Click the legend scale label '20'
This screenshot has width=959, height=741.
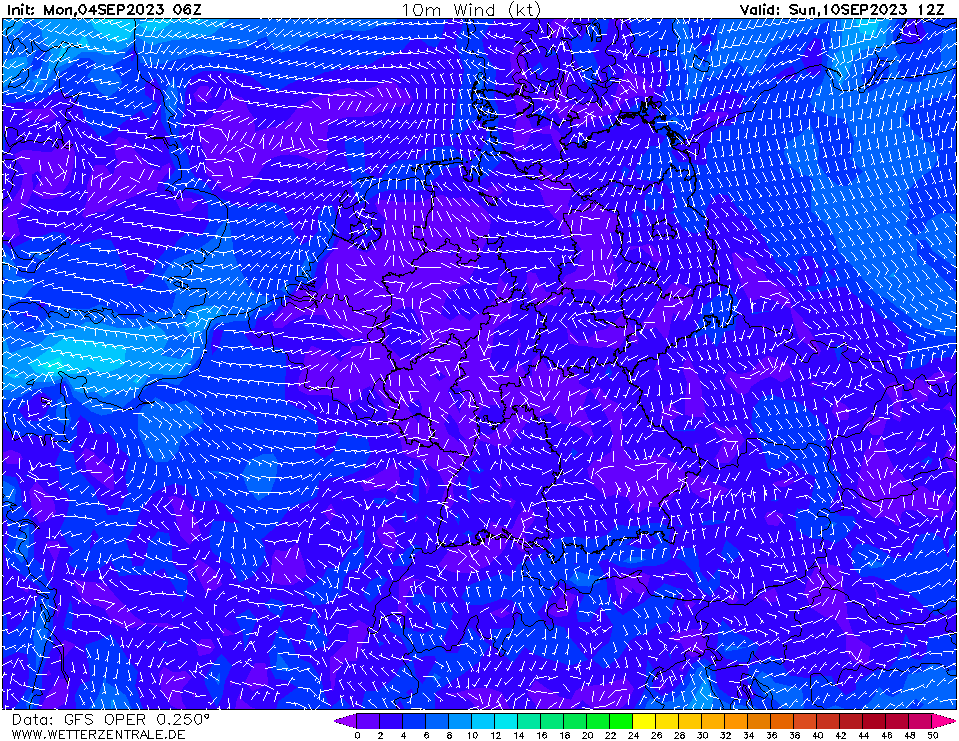tap(587, 735)
